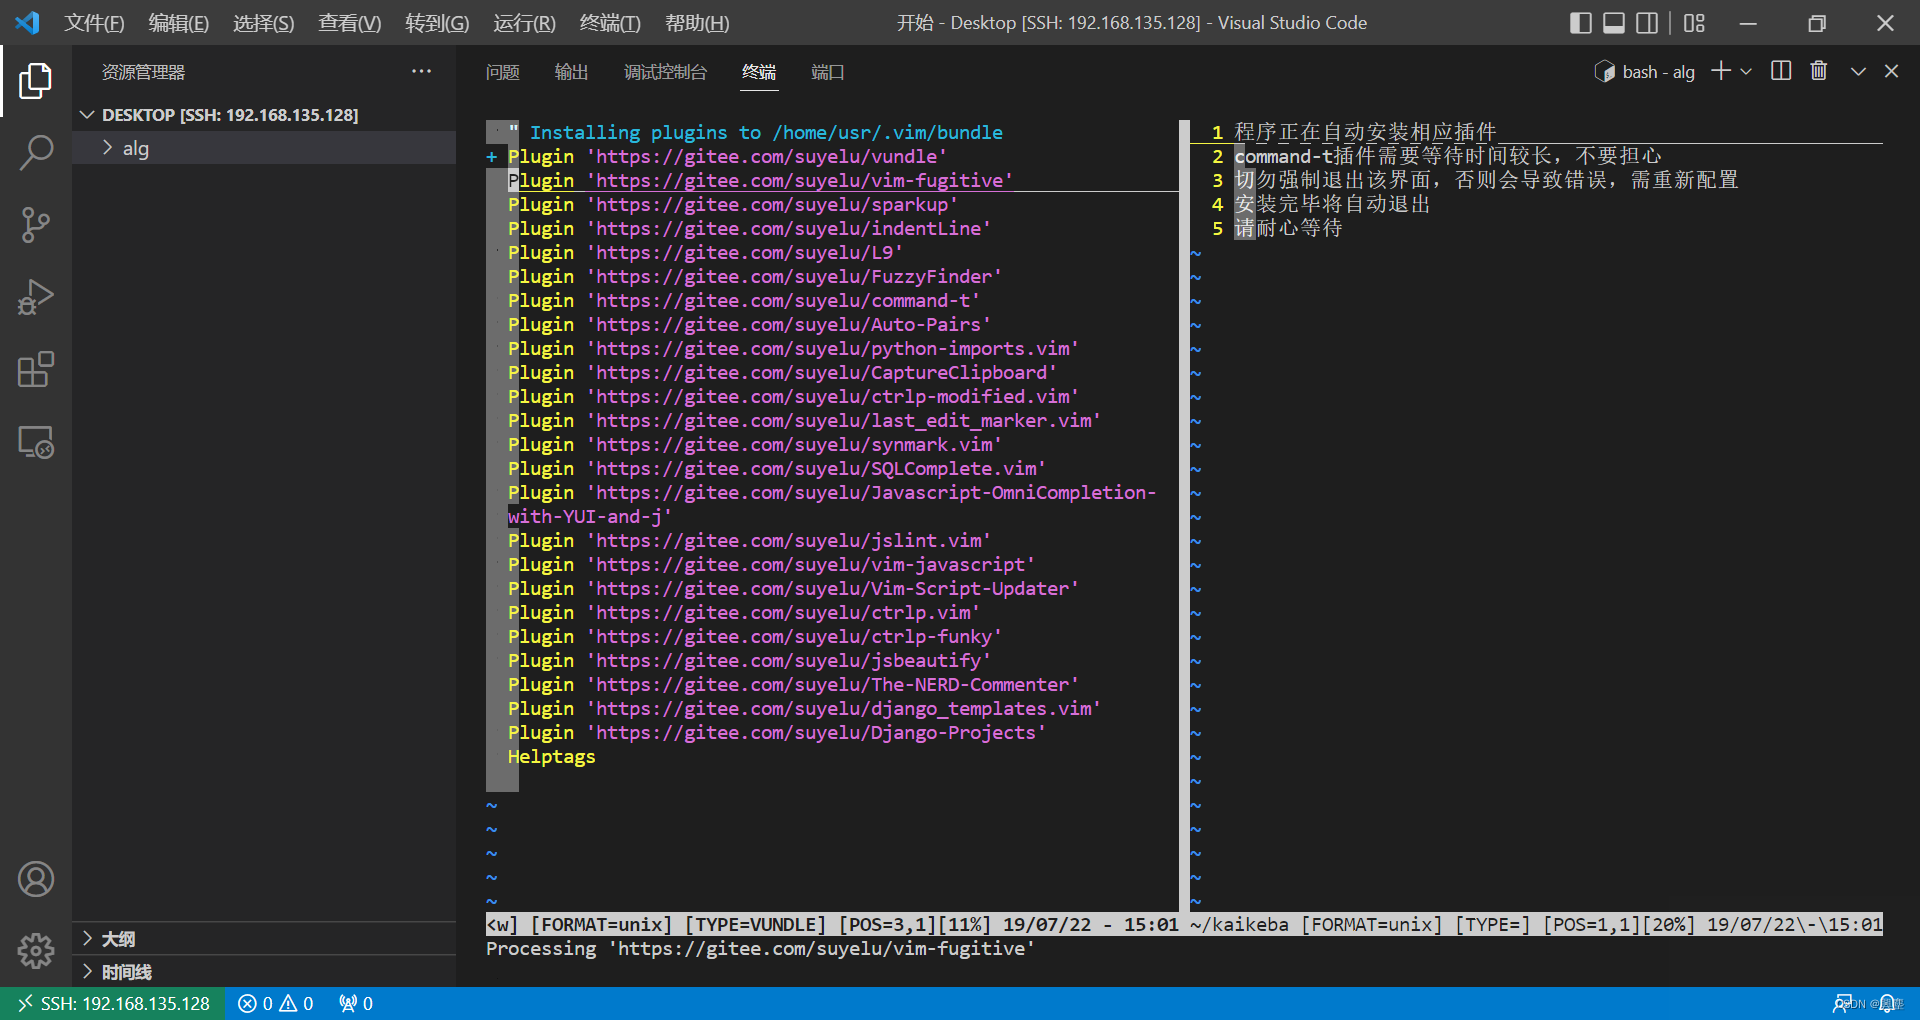The width and height of the screenshot is (1920, 1020).
Task: Switch to the 端口 ports tab
Action: [828, 72]
